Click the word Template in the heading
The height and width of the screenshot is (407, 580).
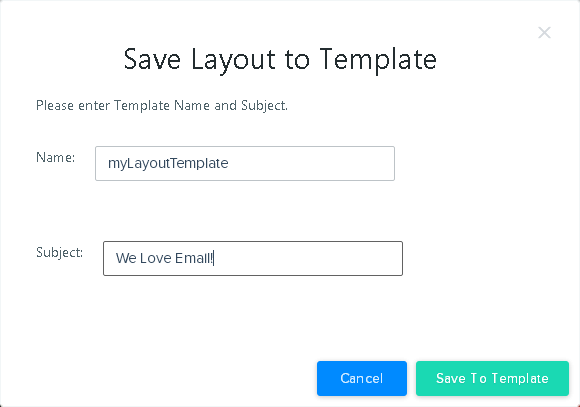378,60
